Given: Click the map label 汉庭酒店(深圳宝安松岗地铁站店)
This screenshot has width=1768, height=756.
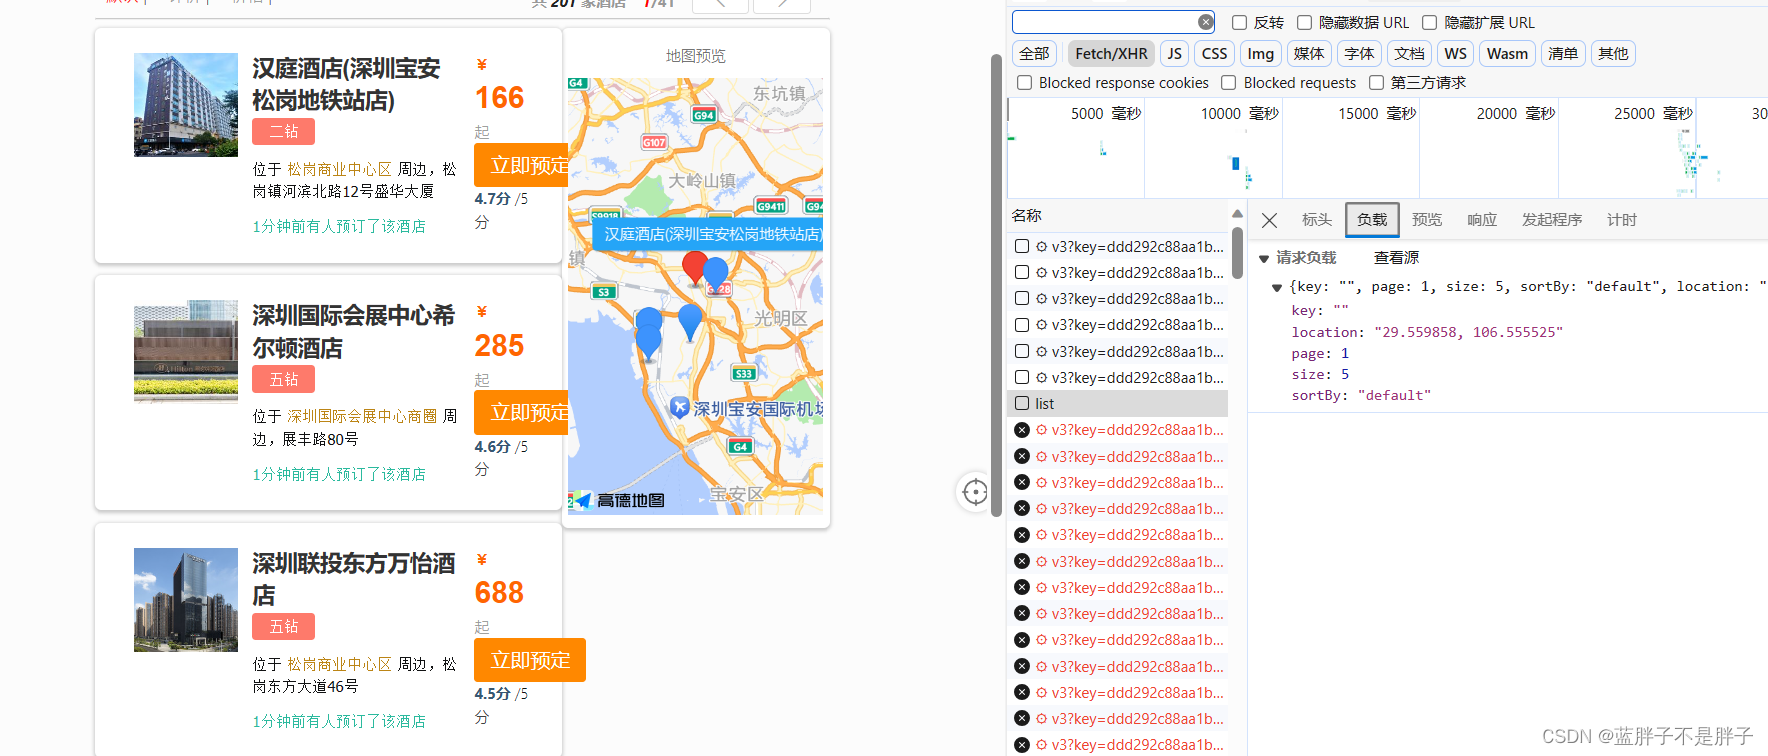Looking at the screenshot, I should coord(708,234).
